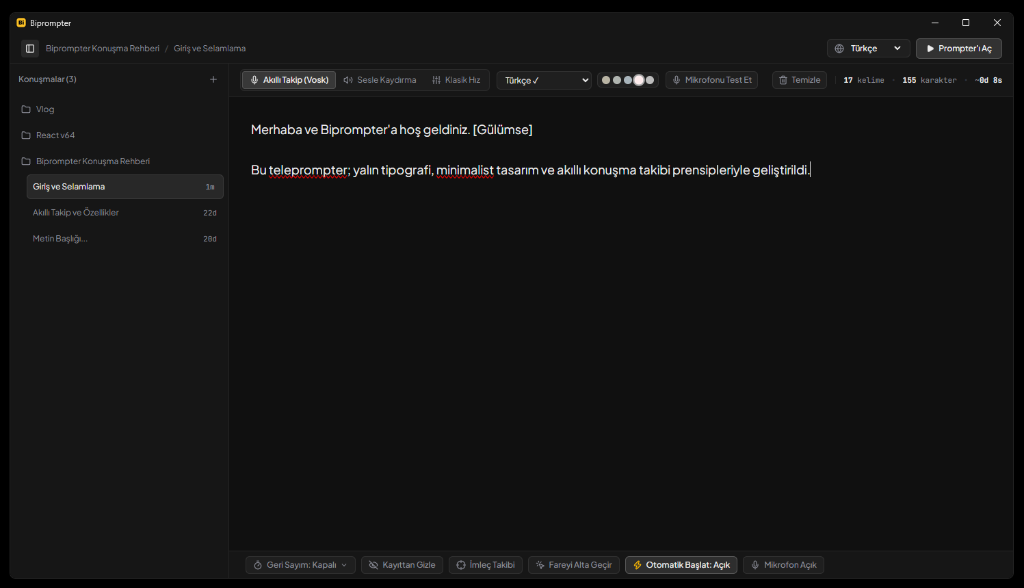This screenshot has width=1024, height=588.
Task: Click the Temizle button
Action: coord(799,80)
